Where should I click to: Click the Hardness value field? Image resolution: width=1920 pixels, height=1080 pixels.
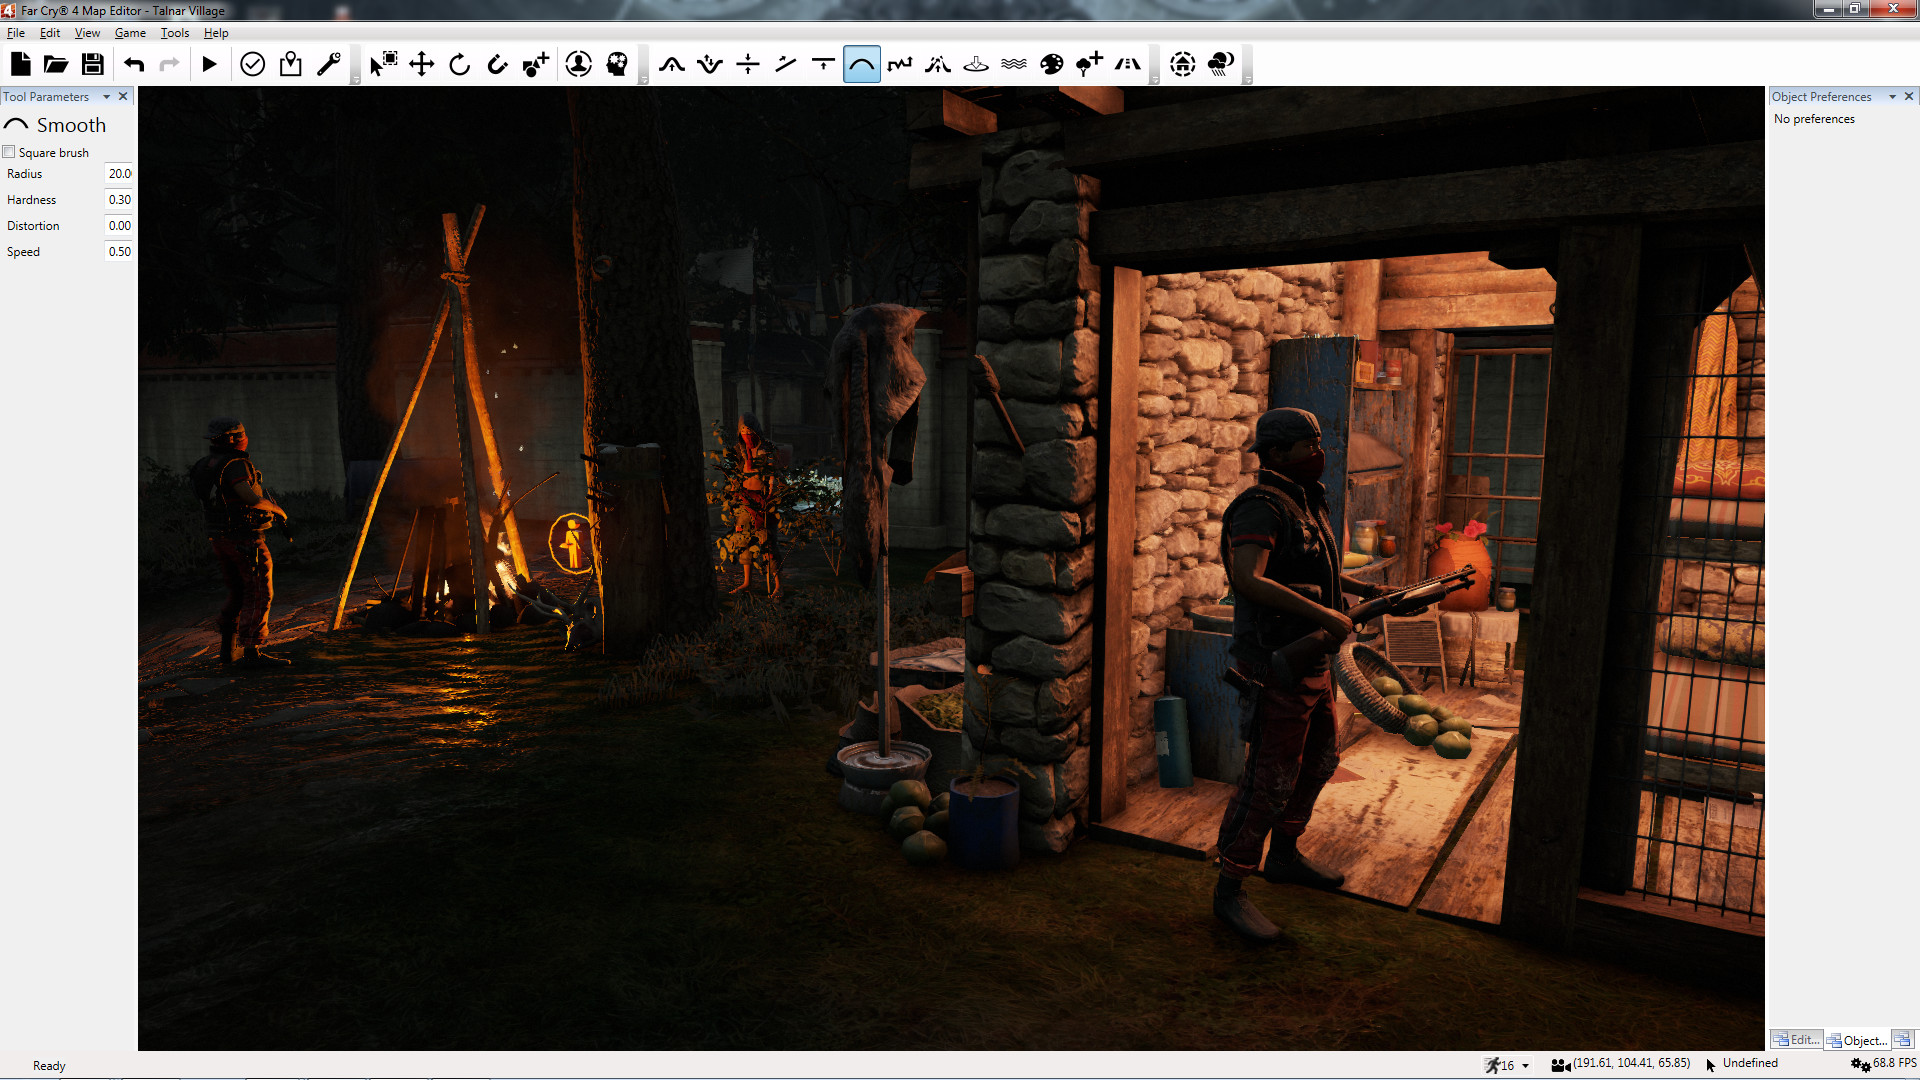click(119, 200)
